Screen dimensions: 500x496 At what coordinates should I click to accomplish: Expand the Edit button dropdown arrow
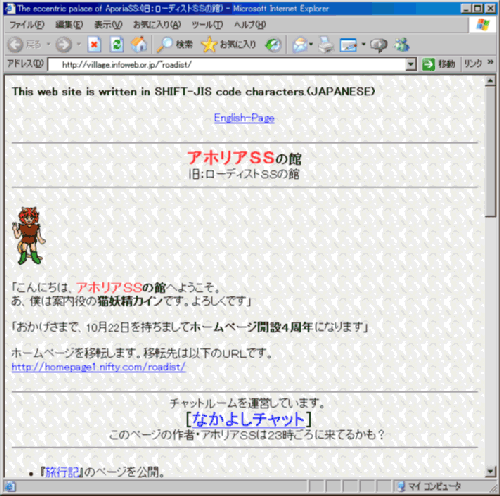point(363,44)
